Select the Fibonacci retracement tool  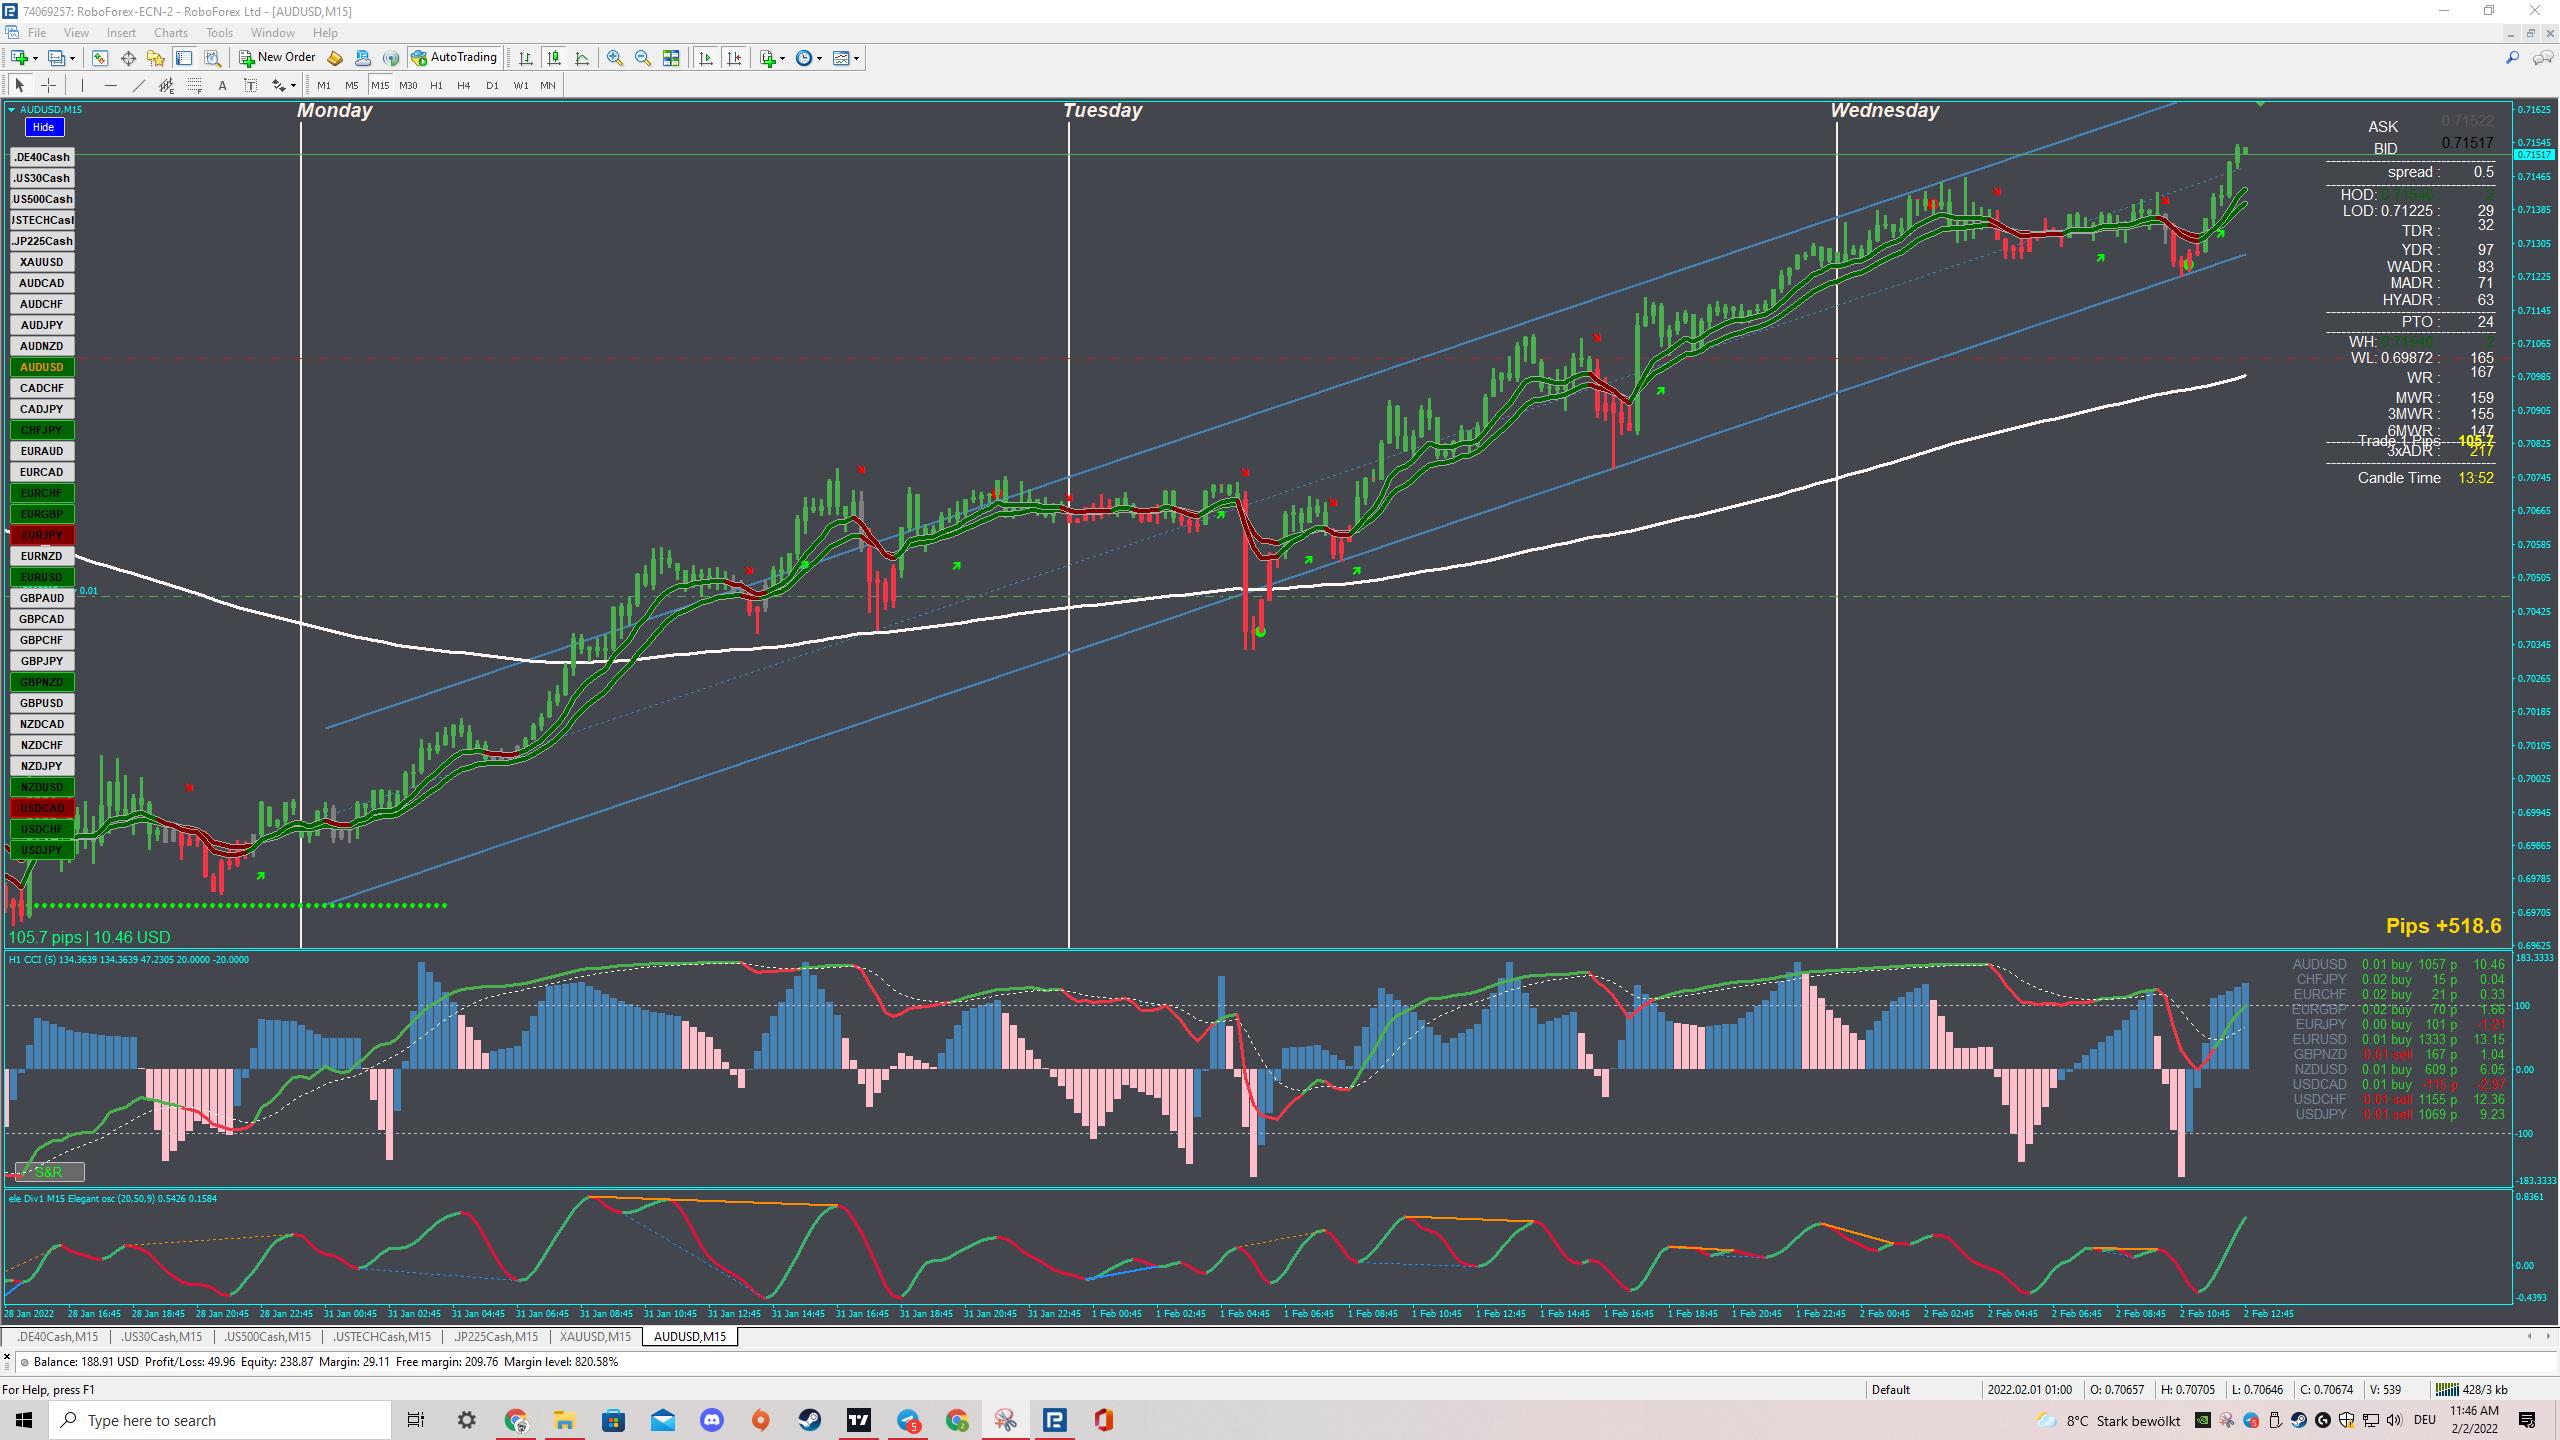[x=195, y=85]
